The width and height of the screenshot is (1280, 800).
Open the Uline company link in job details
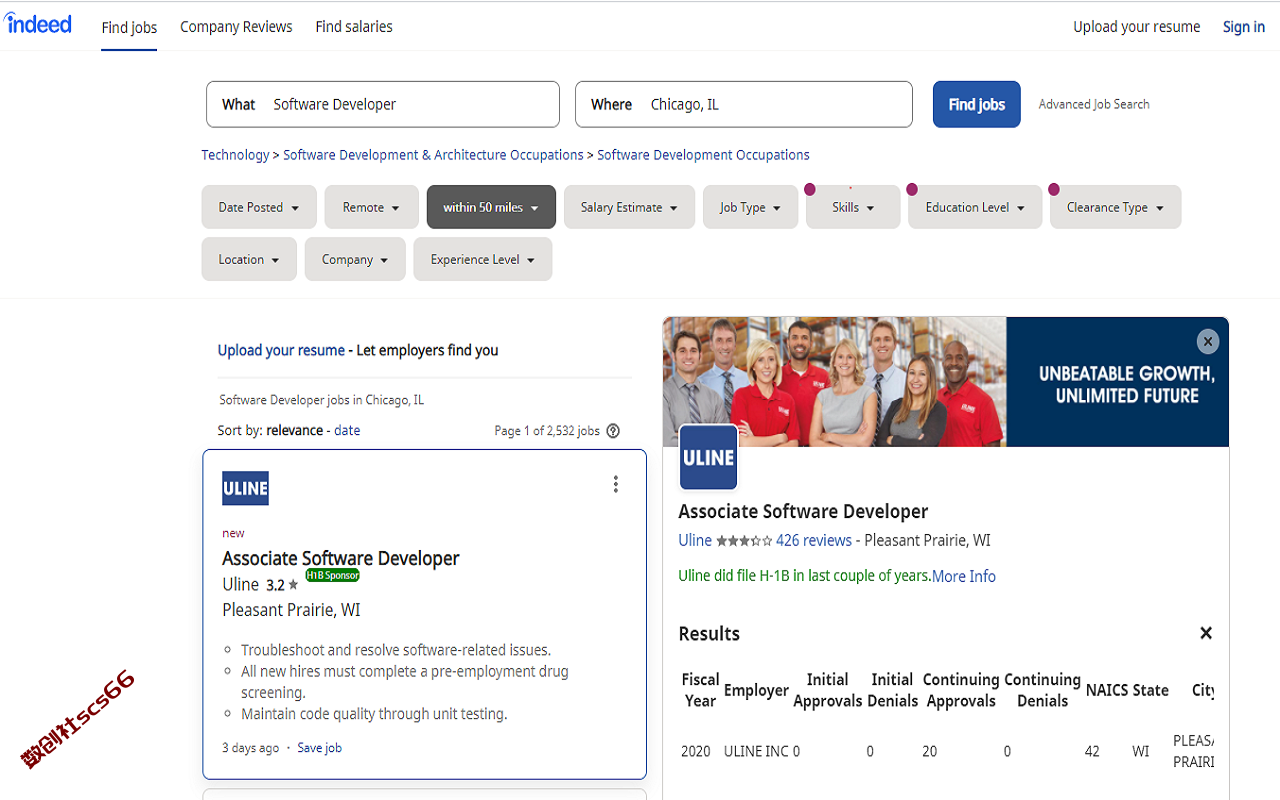(x=695, y=541)
